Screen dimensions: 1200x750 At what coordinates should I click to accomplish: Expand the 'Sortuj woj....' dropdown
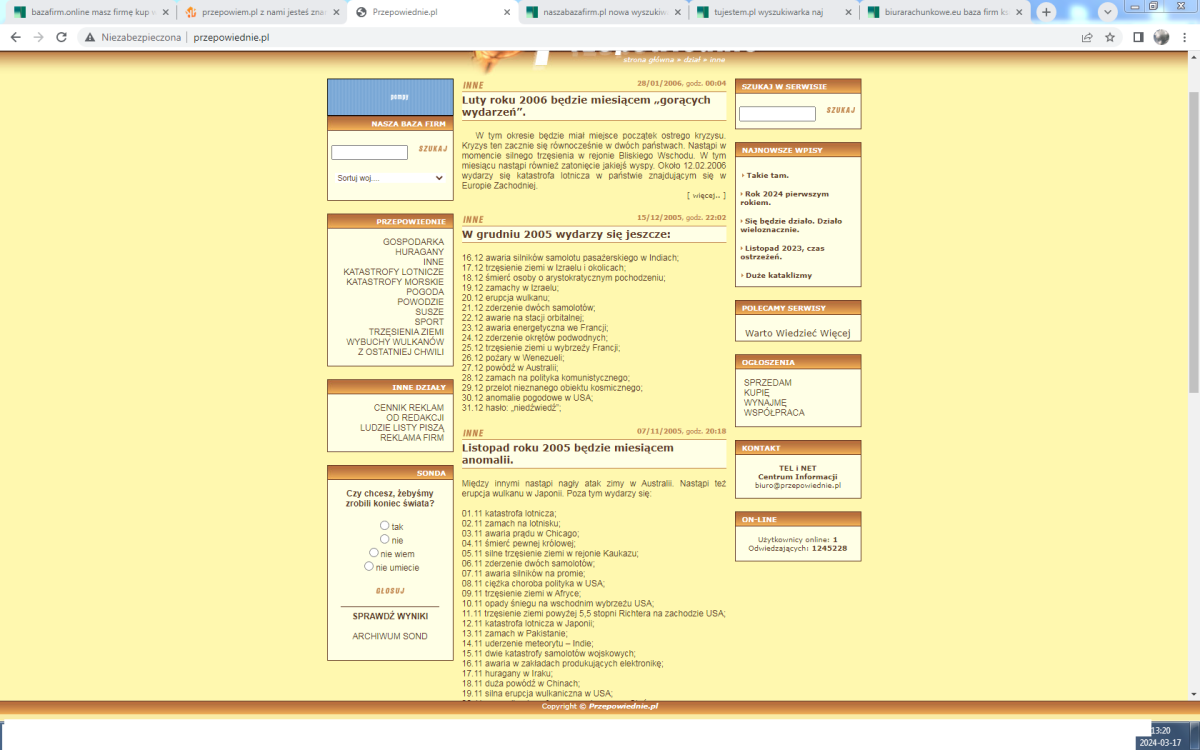tap(390, 178)
